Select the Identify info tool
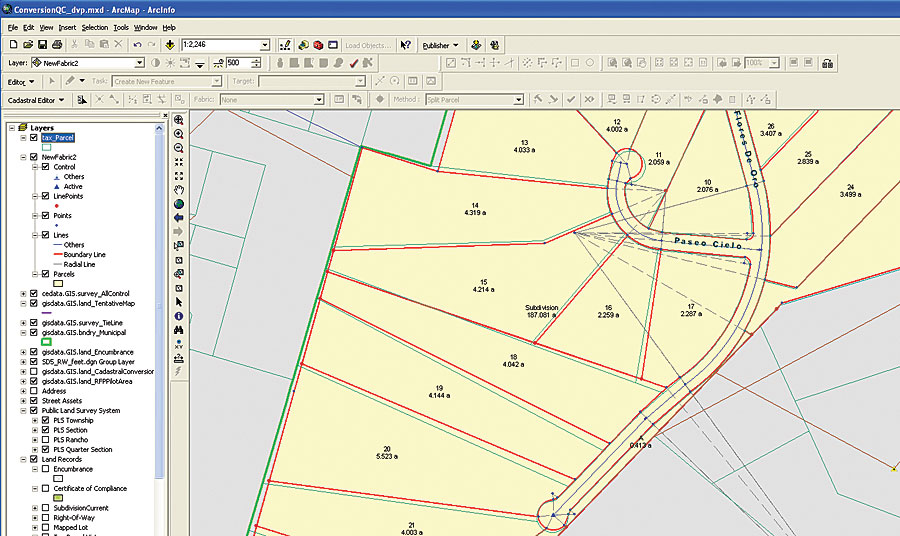Image resolution: width=900 pixels, height=536 pixels. pyautogui.click(x=179, y=315)
